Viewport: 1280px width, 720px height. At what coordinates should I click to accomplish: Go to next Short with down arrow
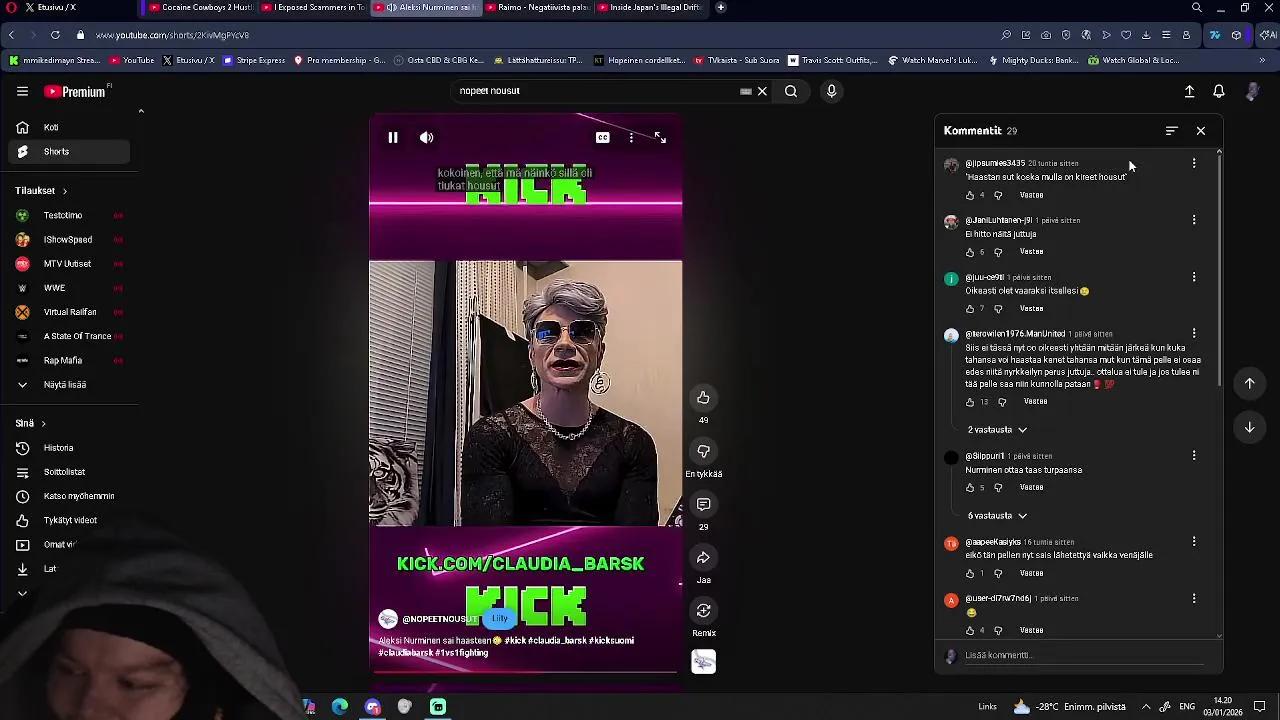1249,428
